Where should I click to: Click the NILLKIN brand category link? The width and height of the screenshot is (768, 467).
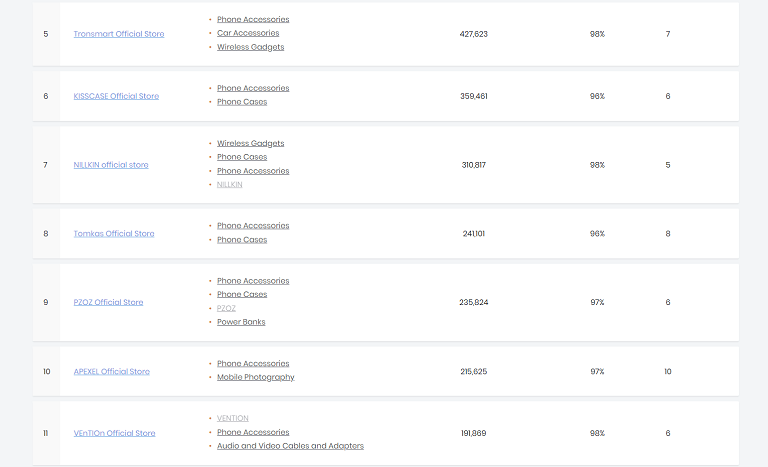coord(229,184)
